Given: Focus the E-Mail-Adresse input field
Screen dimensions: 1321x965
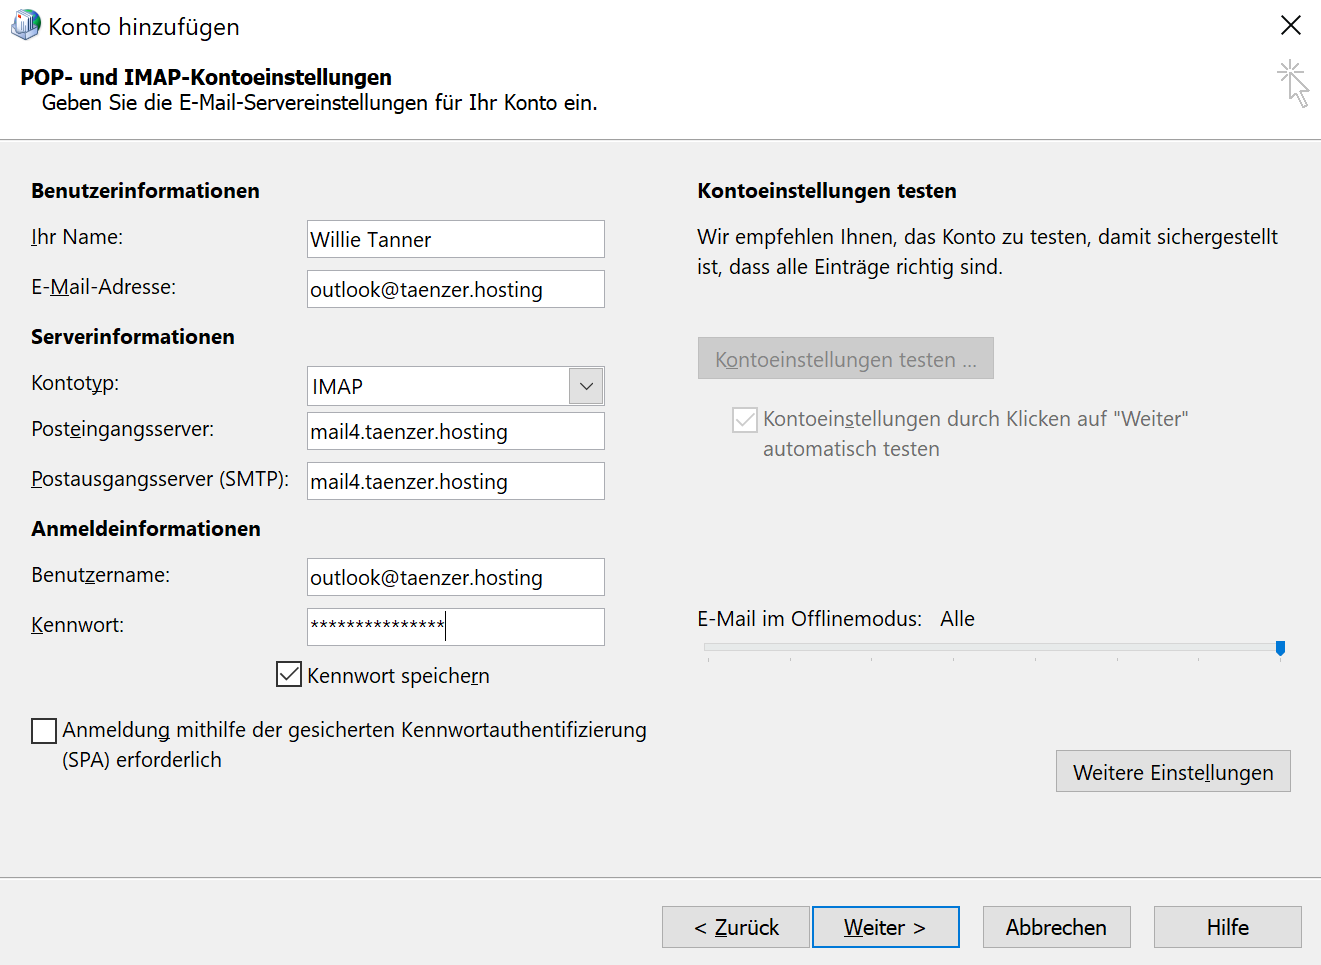Looking at the screenshot, I should (x=455, y=290).
